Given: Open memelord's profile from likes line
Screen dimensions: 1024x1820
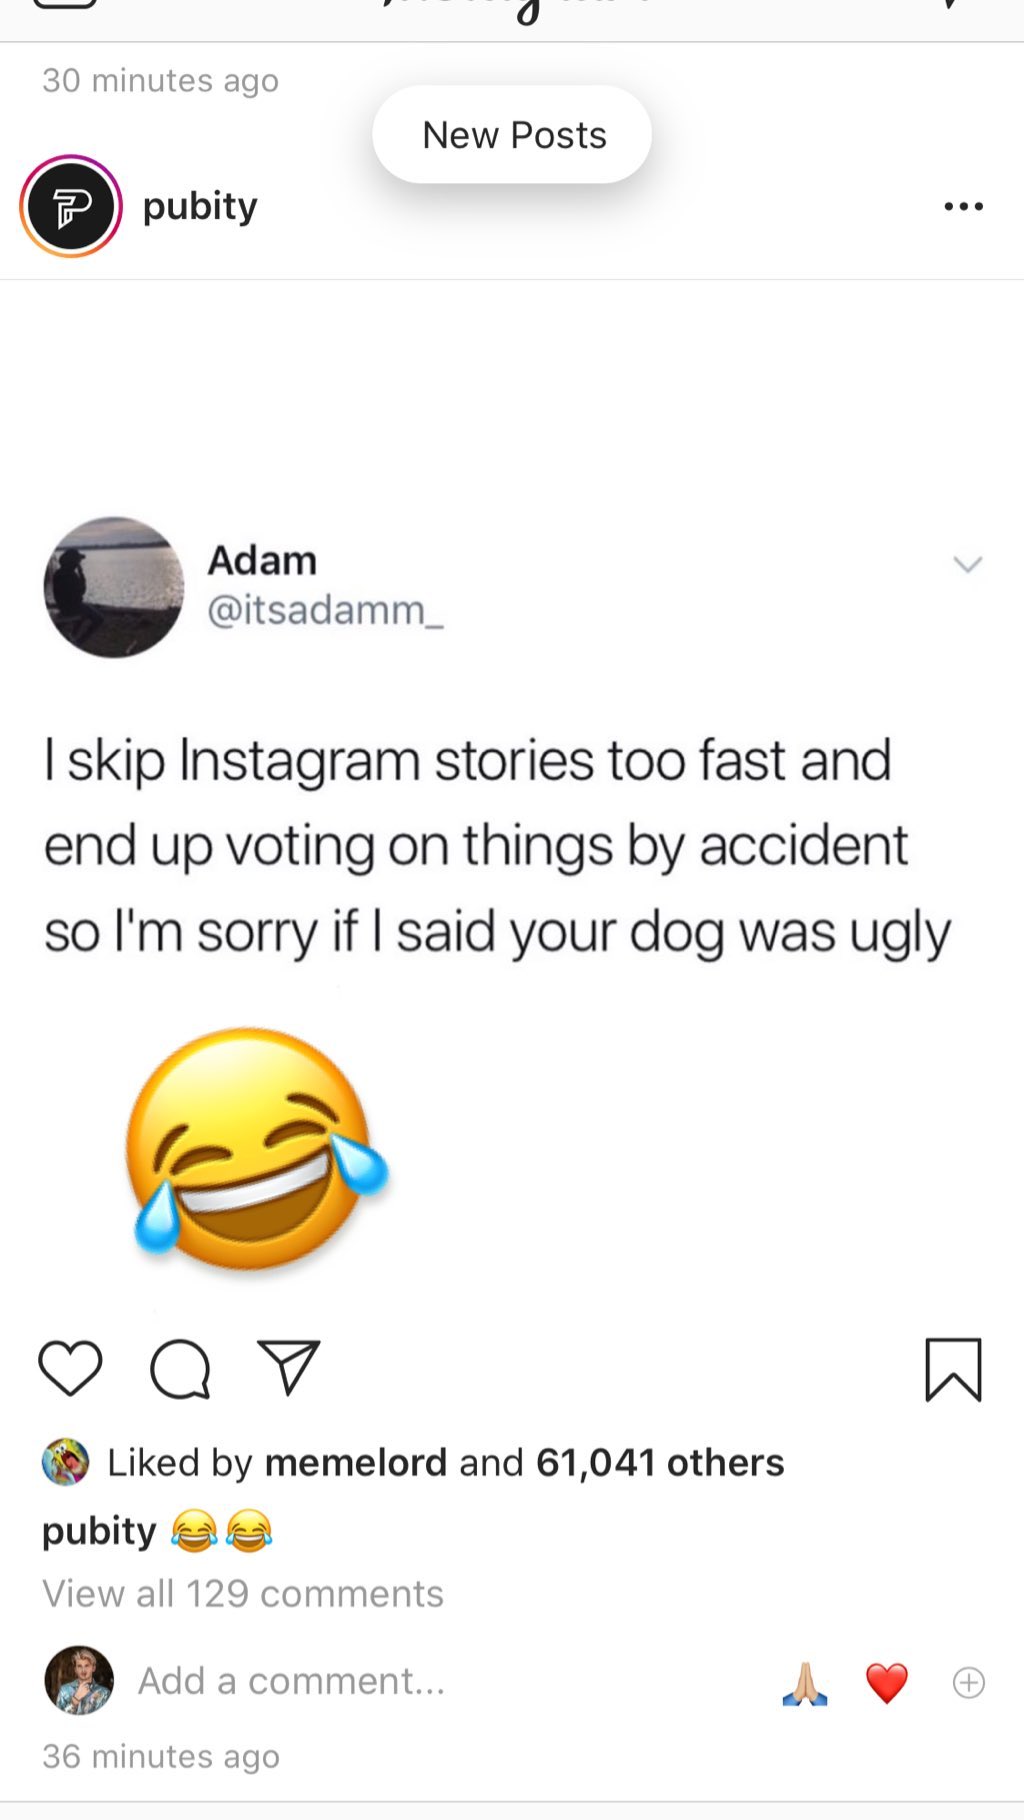Looking at the screenshot, I should [355, 1462].
